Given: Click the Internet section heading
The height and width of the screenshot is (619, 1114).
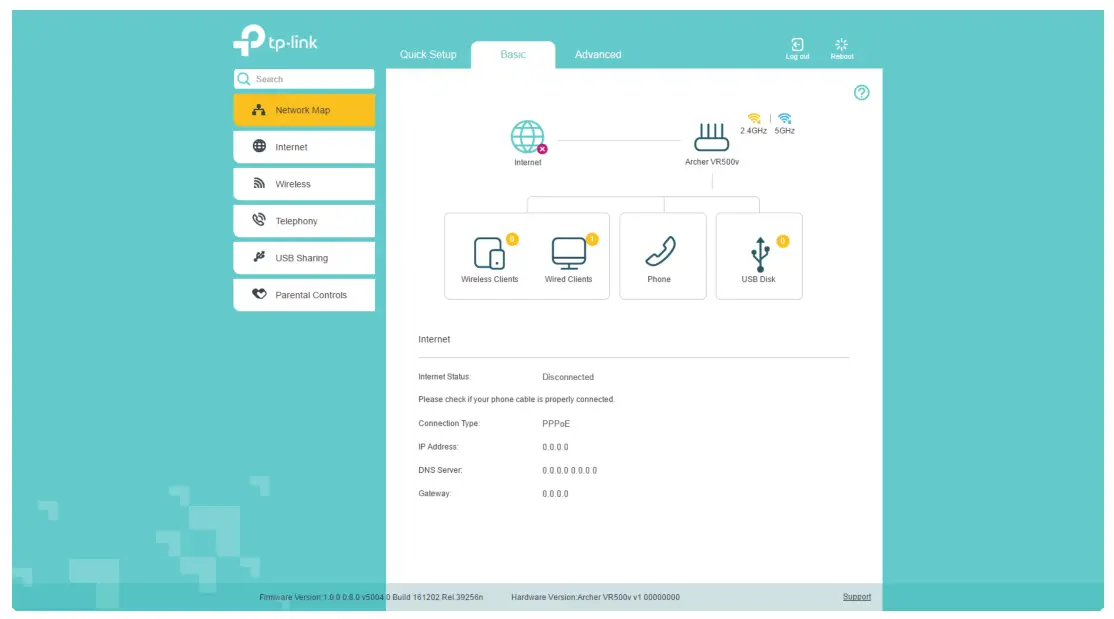Looking at the screenshot, I should pyautogui.click(x=434, y=339).
